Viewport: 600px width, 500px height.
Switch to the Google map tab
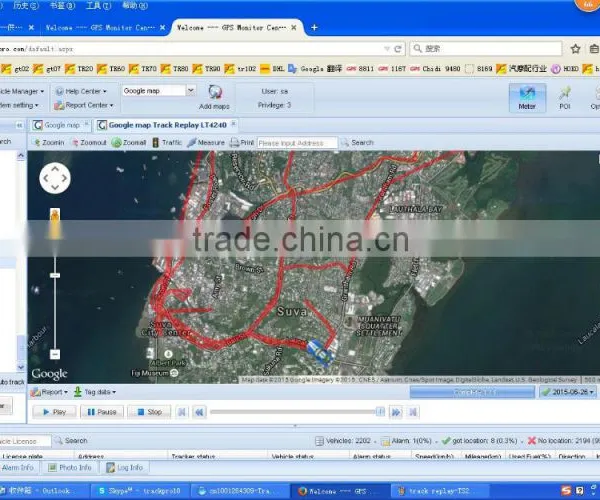[x=61, y=125]
